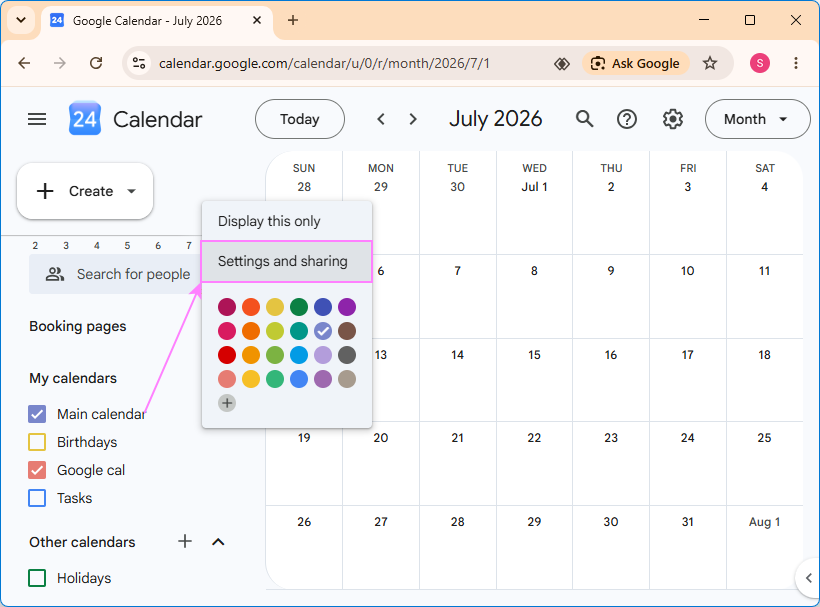Pick the brown swatch in the second row
This screenshot has width=820, height=607.
point(347,331)
